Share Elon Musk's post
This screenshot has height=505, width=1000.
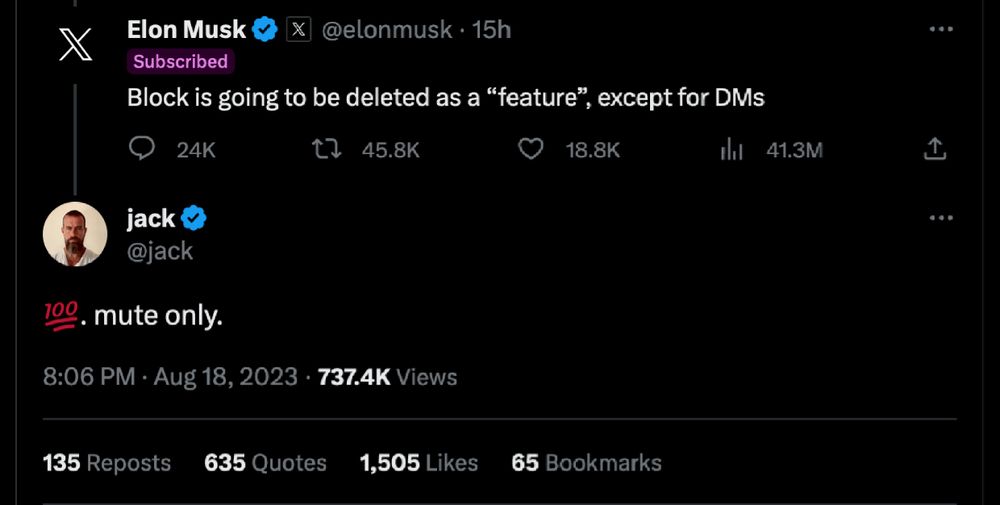tap(934, 149)
